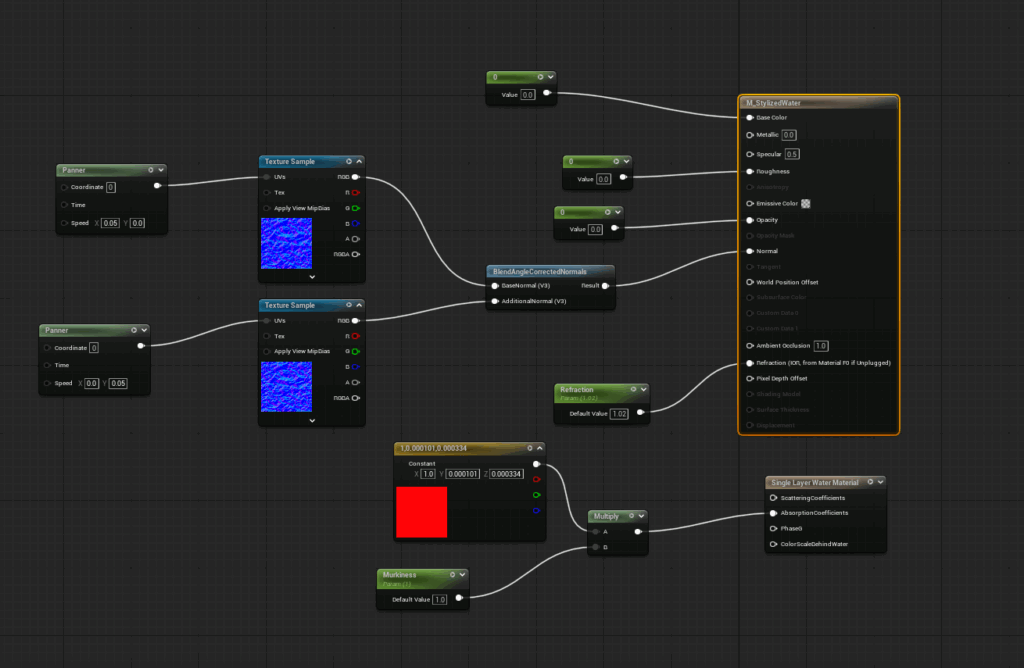Click the Result output pin of BlendAngleCorrectedNormals
This screenshot has height=668, width=1024.
coord(606,285)
